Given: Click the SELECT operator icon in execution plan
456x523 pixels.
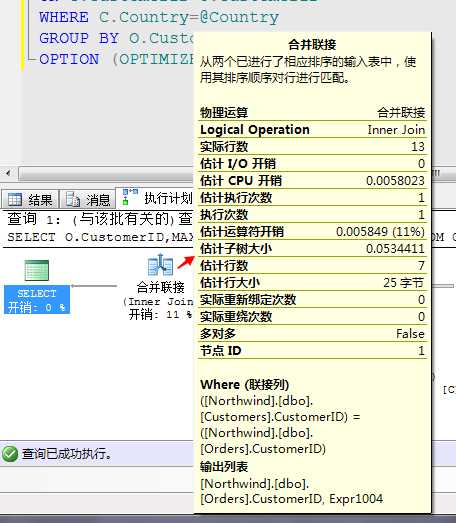Looking at the screenshot, I should pos(37,270).
